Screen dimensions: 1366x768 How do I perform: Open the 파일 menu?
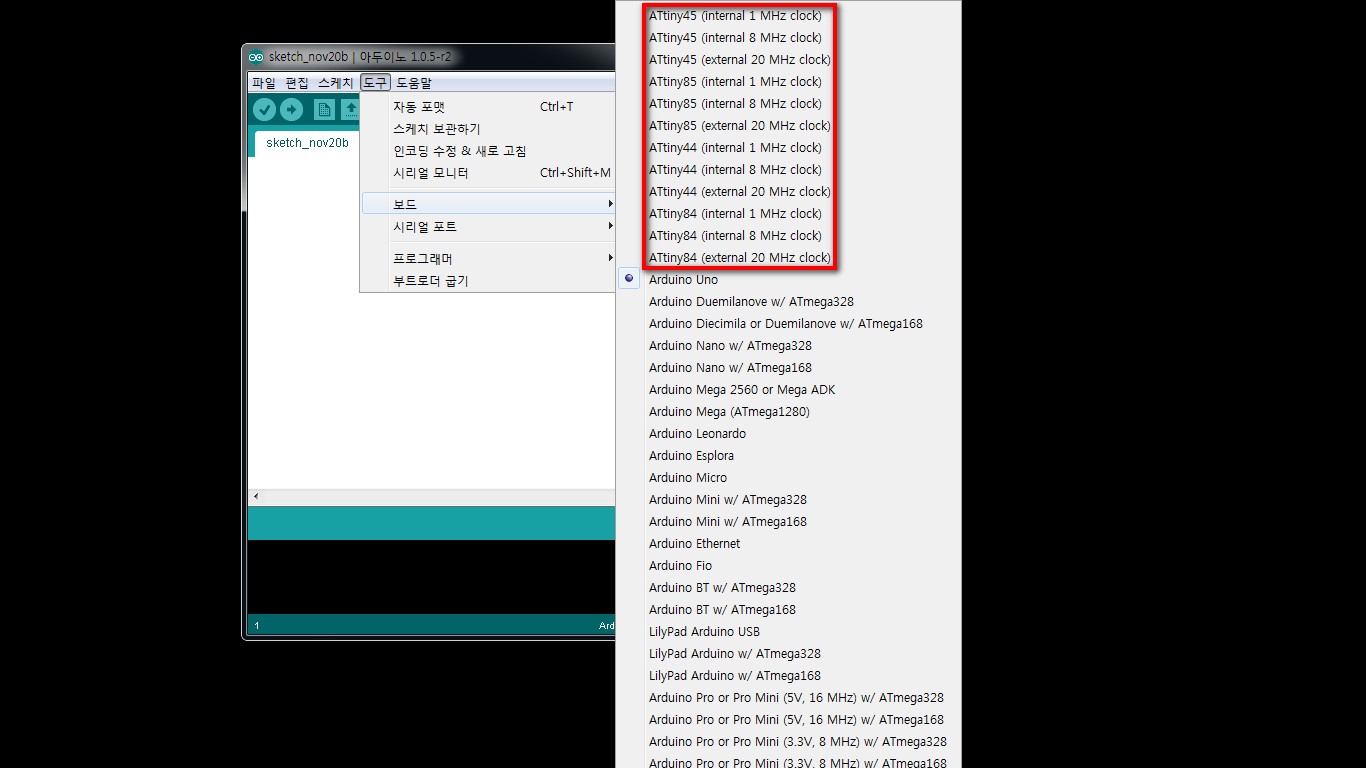pos(264,83)
